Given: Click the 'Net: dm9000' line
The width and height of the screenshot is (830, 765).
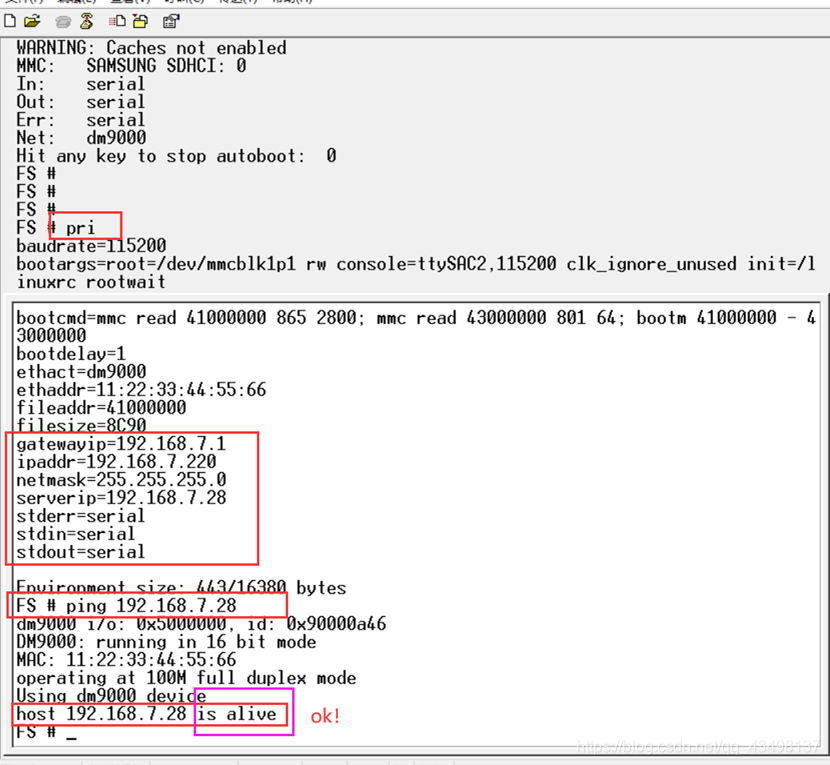Looking at the screenshot, I should 81,138.
